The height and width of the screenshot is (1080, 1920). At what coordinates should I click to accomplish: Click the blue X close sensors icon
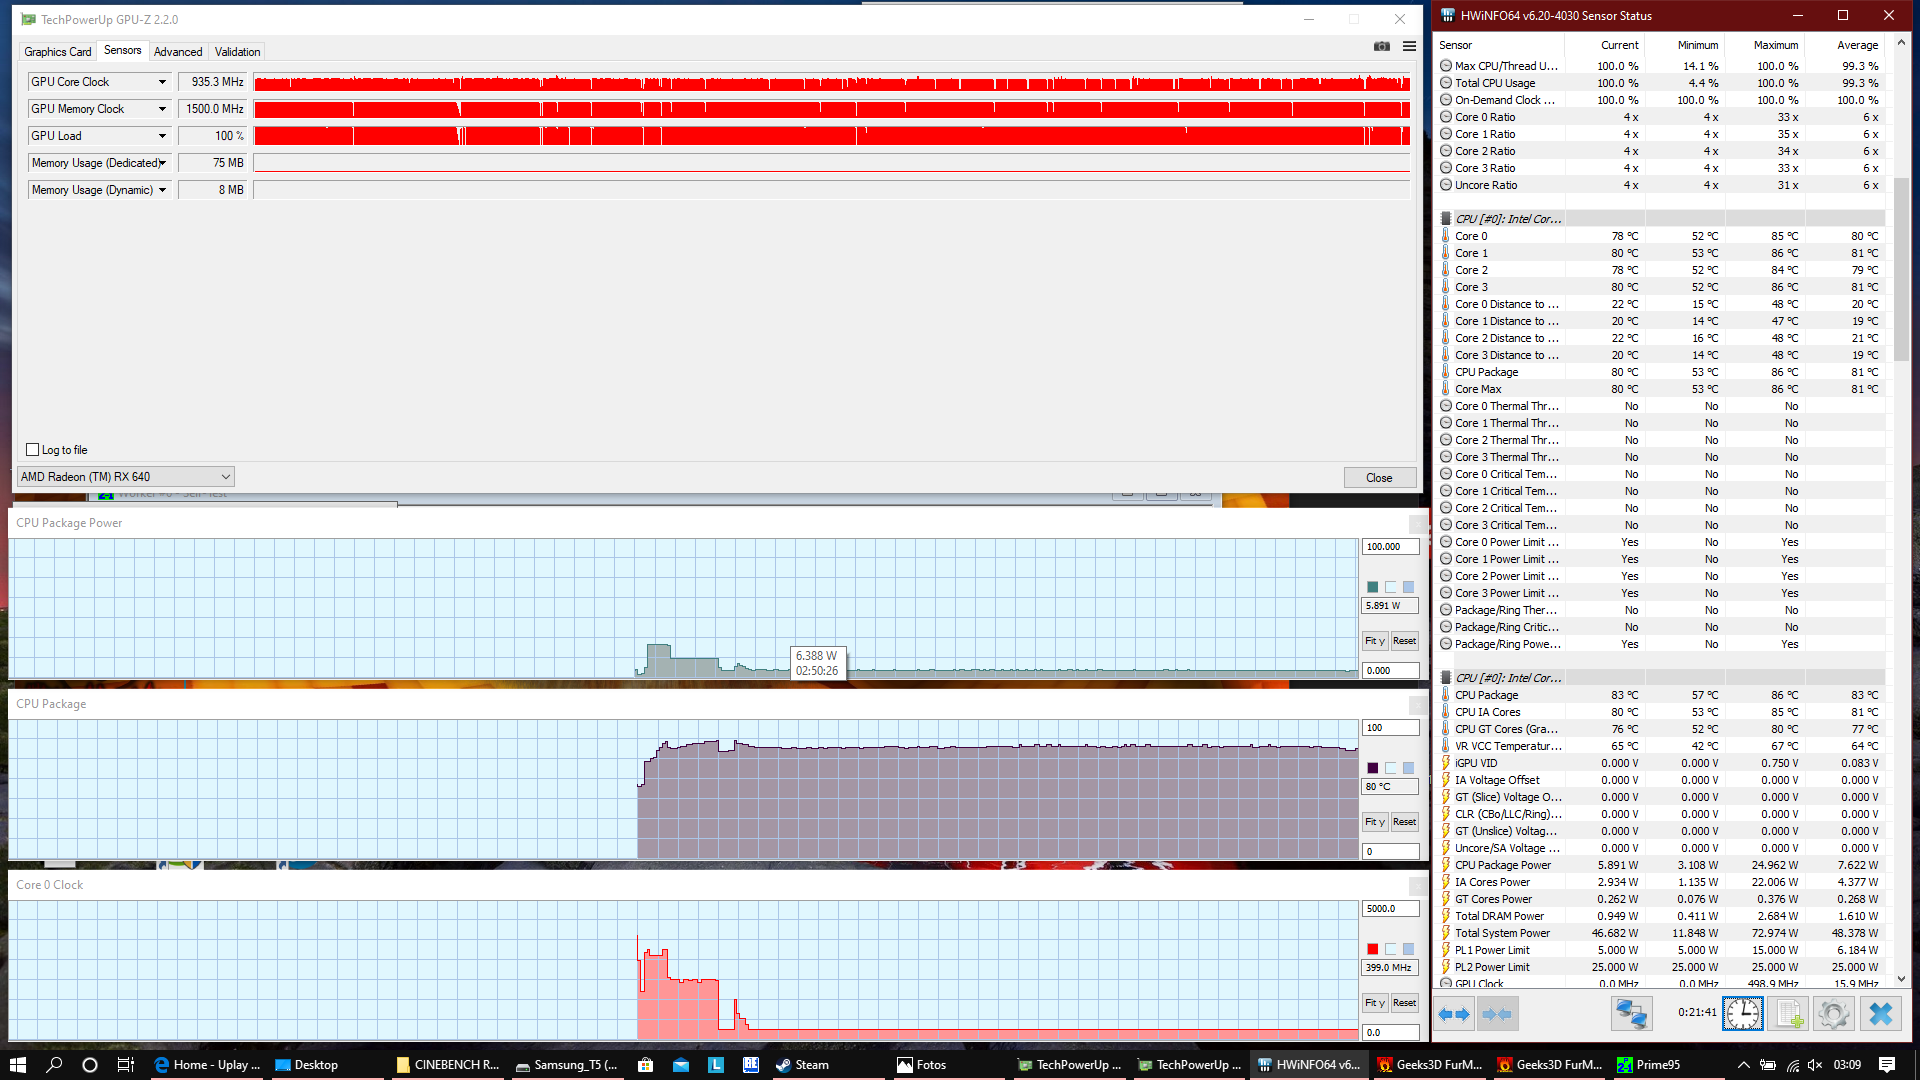[x=1880, y=1014]
